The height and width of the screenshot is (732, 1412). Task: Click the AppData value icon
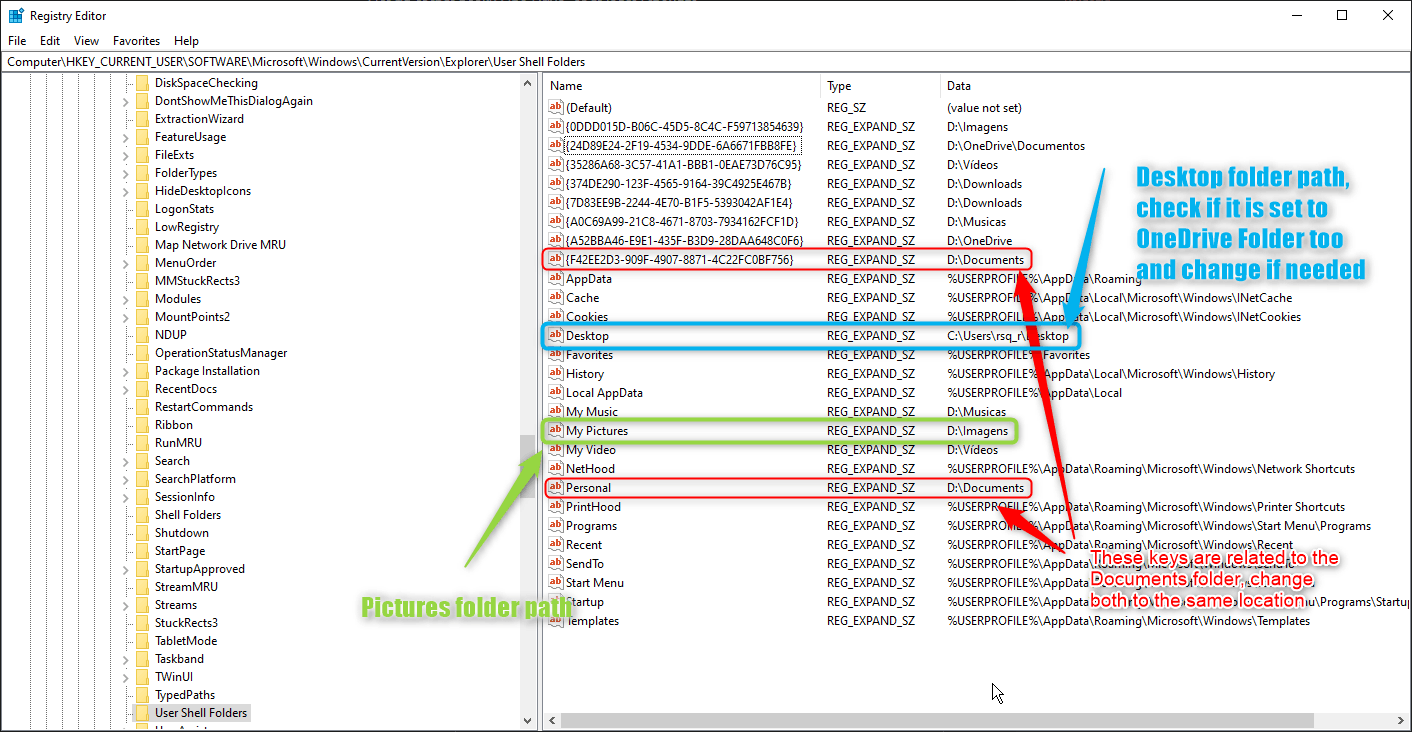(556, 278)
